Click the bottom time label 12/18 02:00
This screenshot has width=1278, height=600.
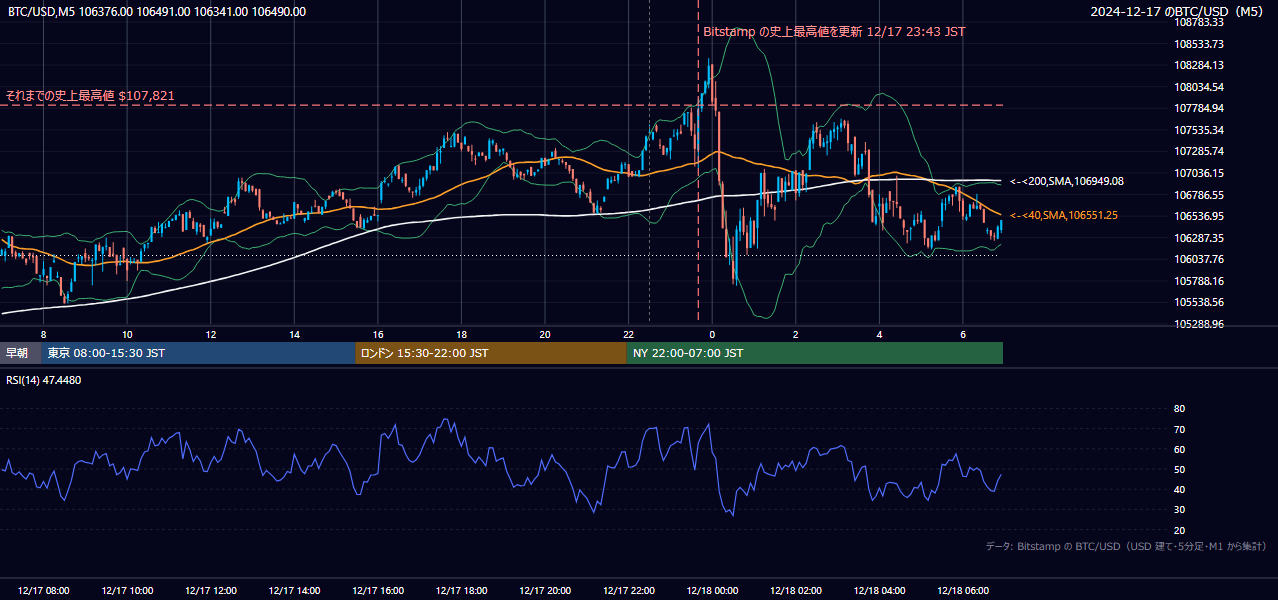[x=795, y=591]
